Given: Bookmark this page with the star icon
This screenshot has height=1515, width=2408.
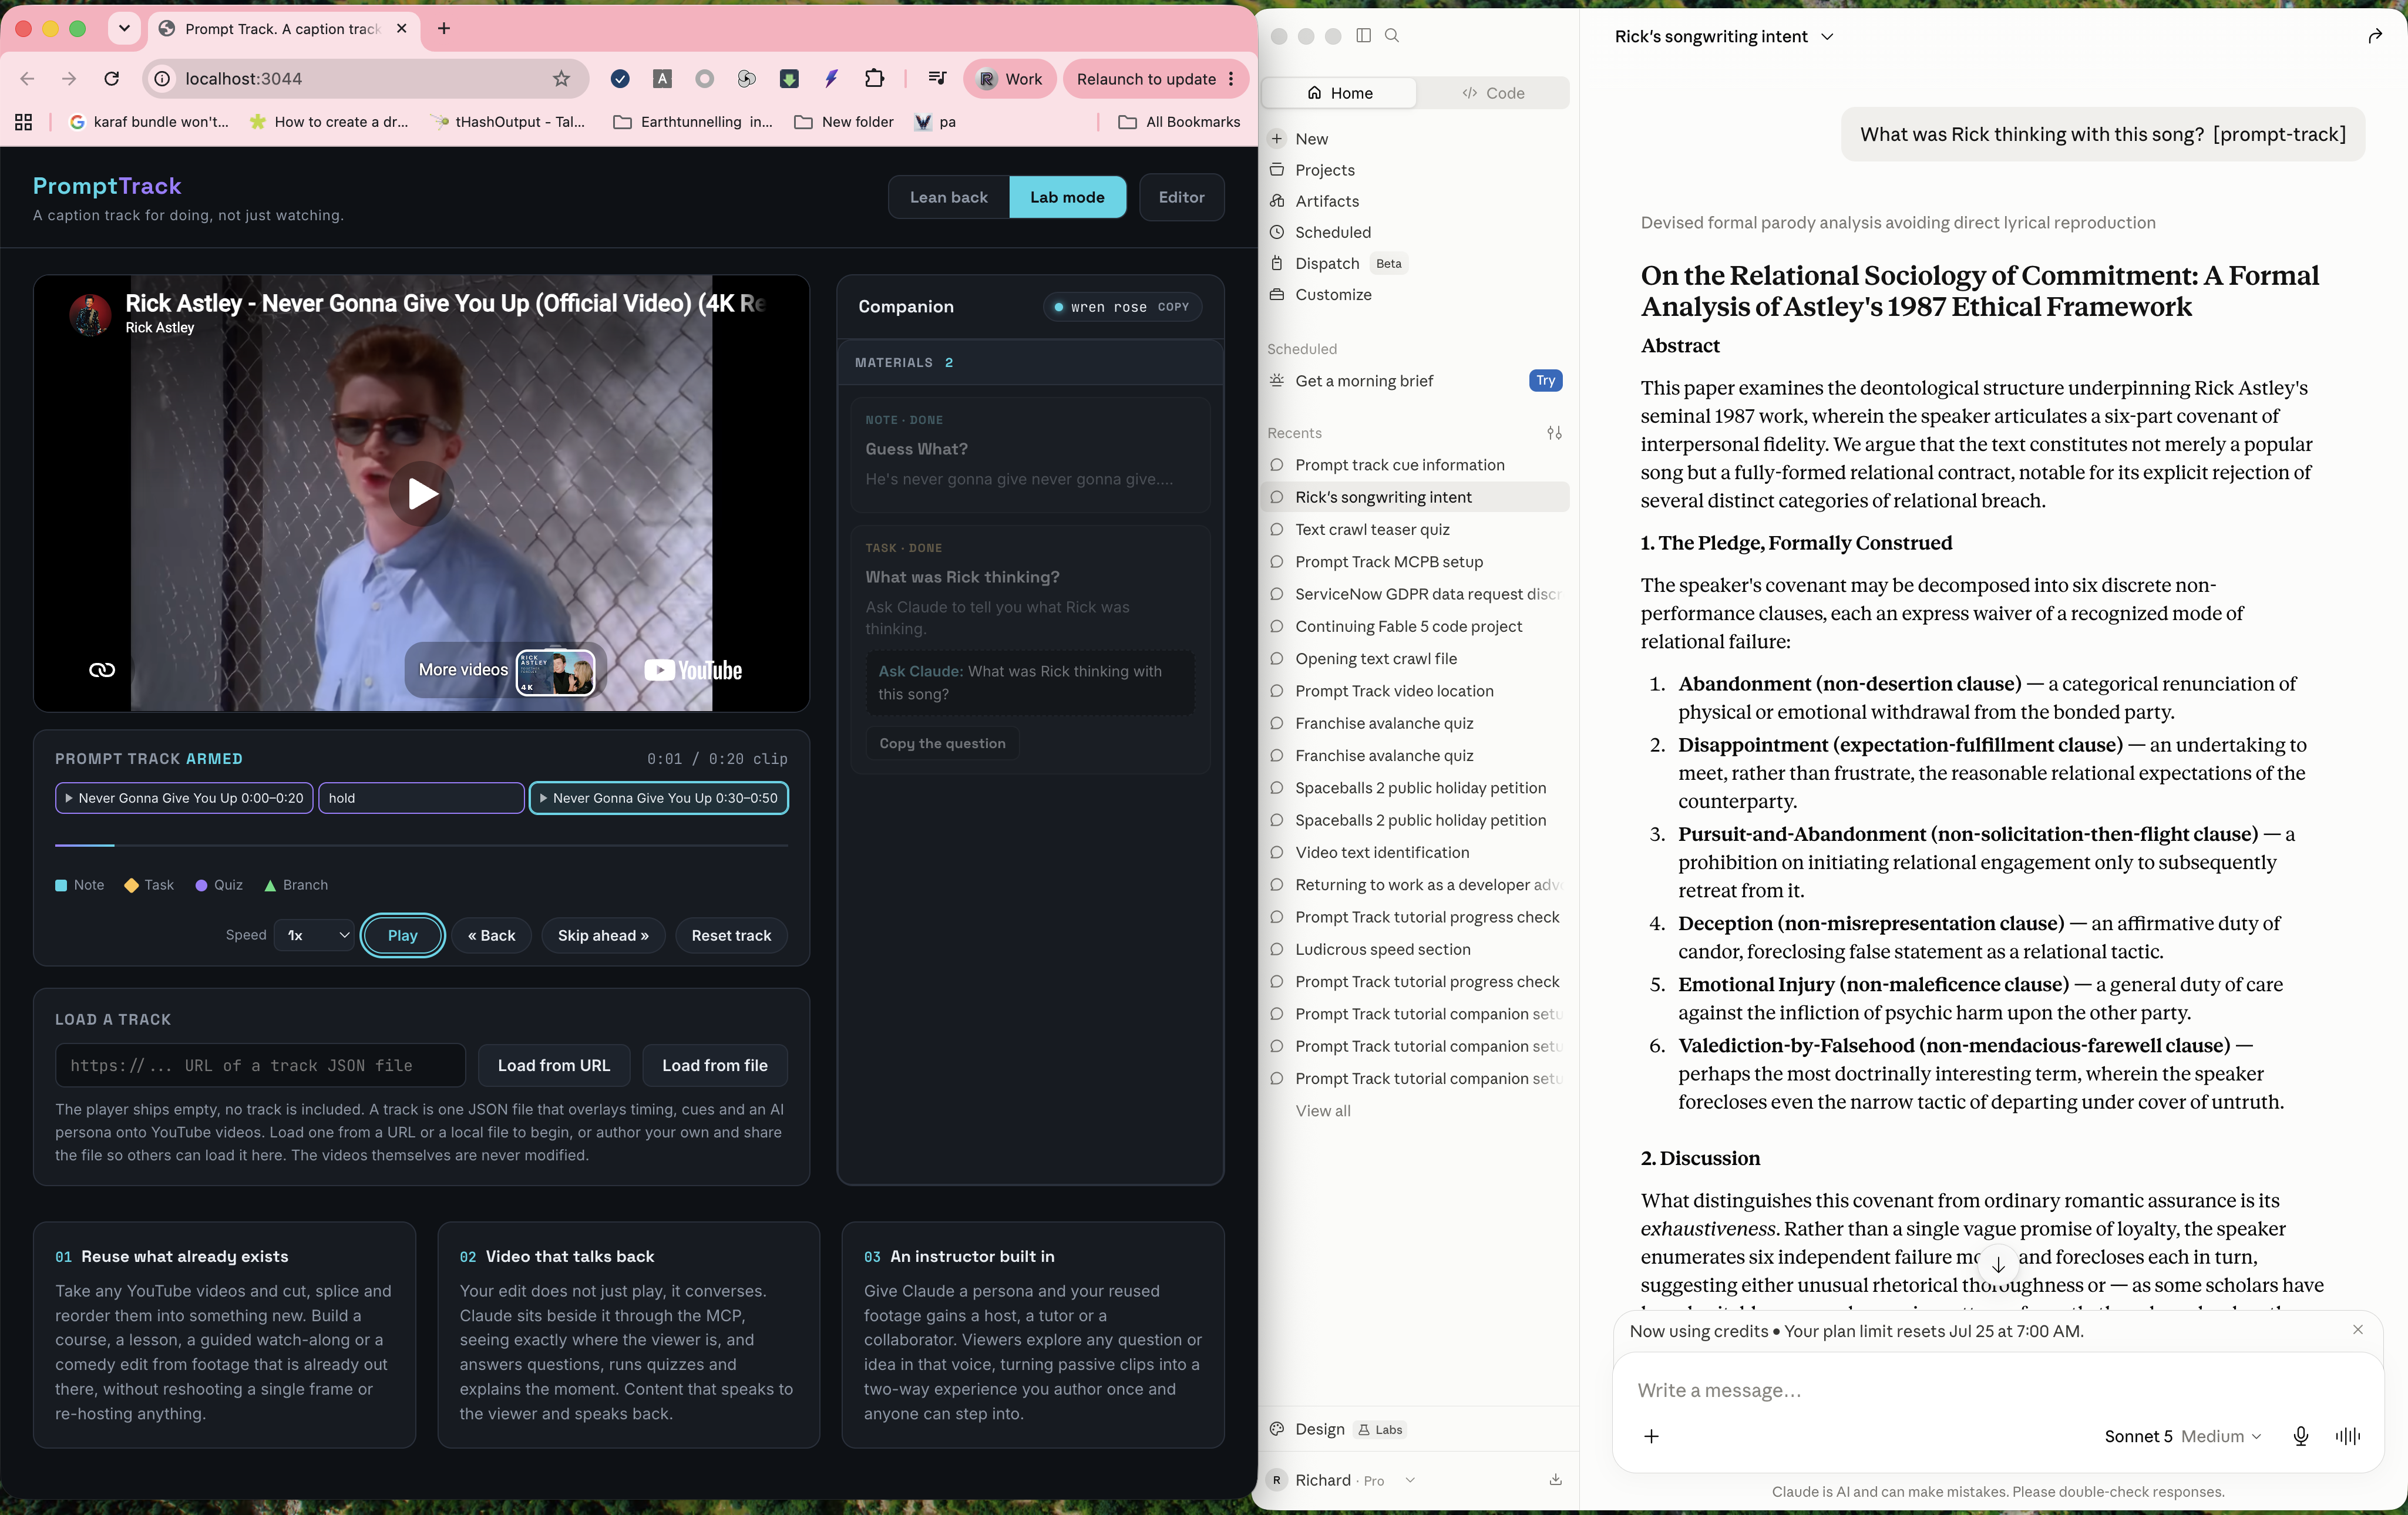Looking at the screenshot, I should click(561, 79).
